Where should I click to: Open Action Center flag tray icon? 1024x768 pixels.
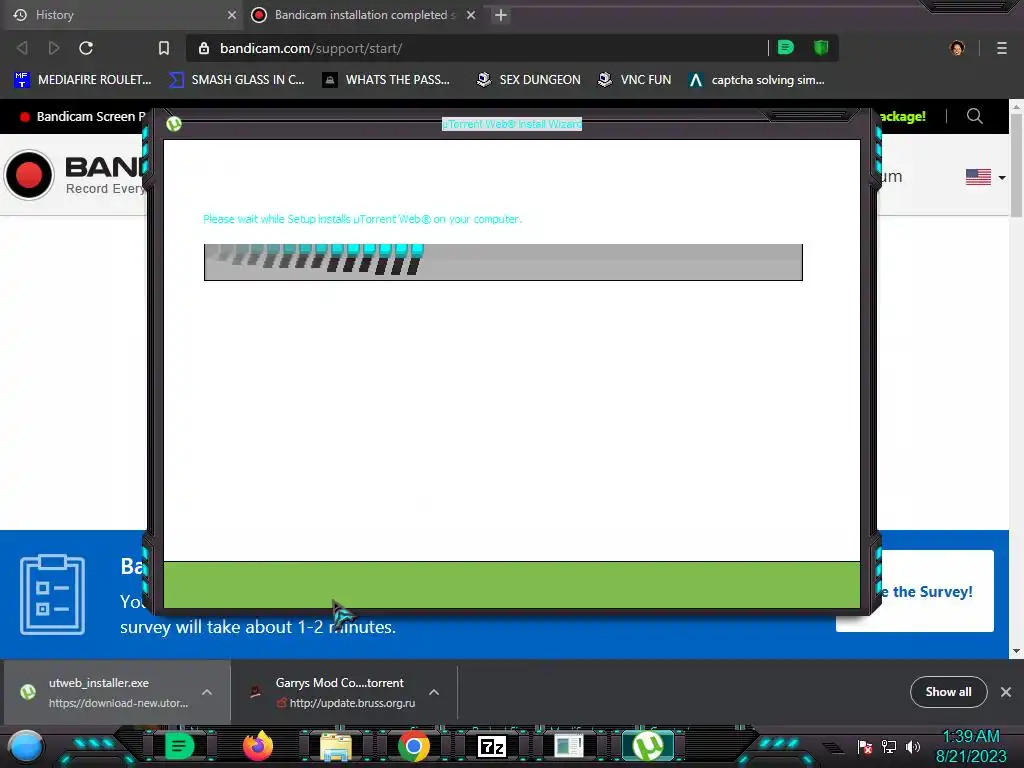click(865, 747)
